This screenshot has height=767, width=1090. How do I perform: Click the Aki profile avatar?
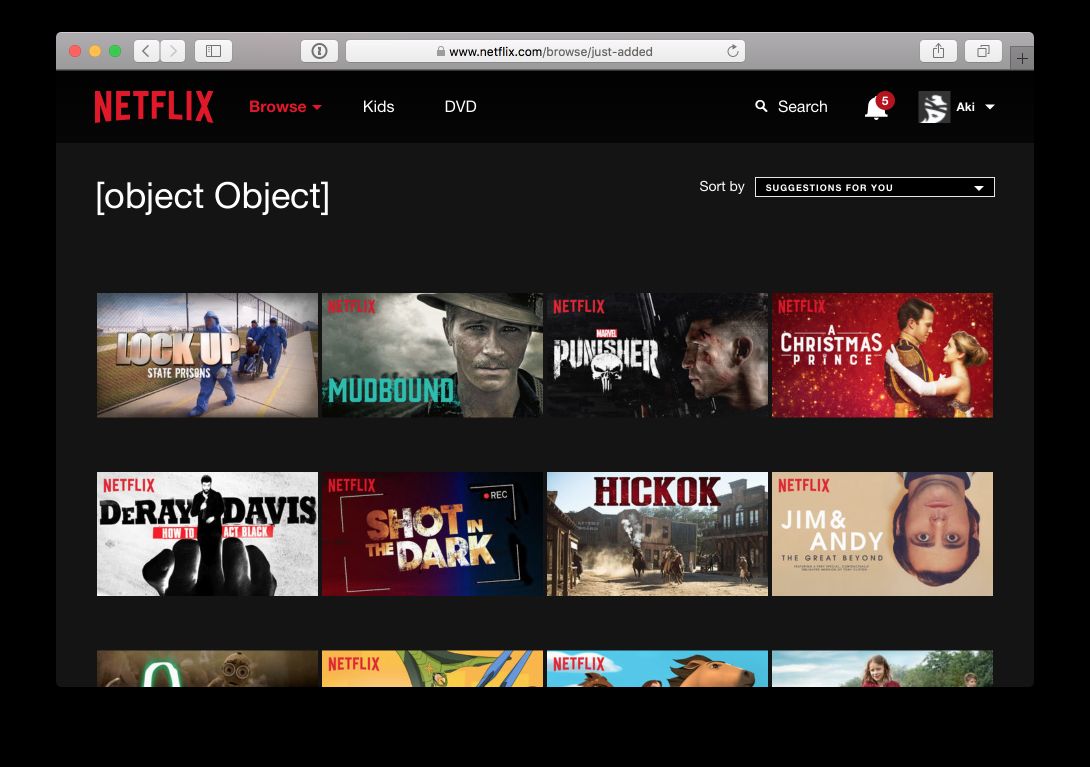point(934,107)
